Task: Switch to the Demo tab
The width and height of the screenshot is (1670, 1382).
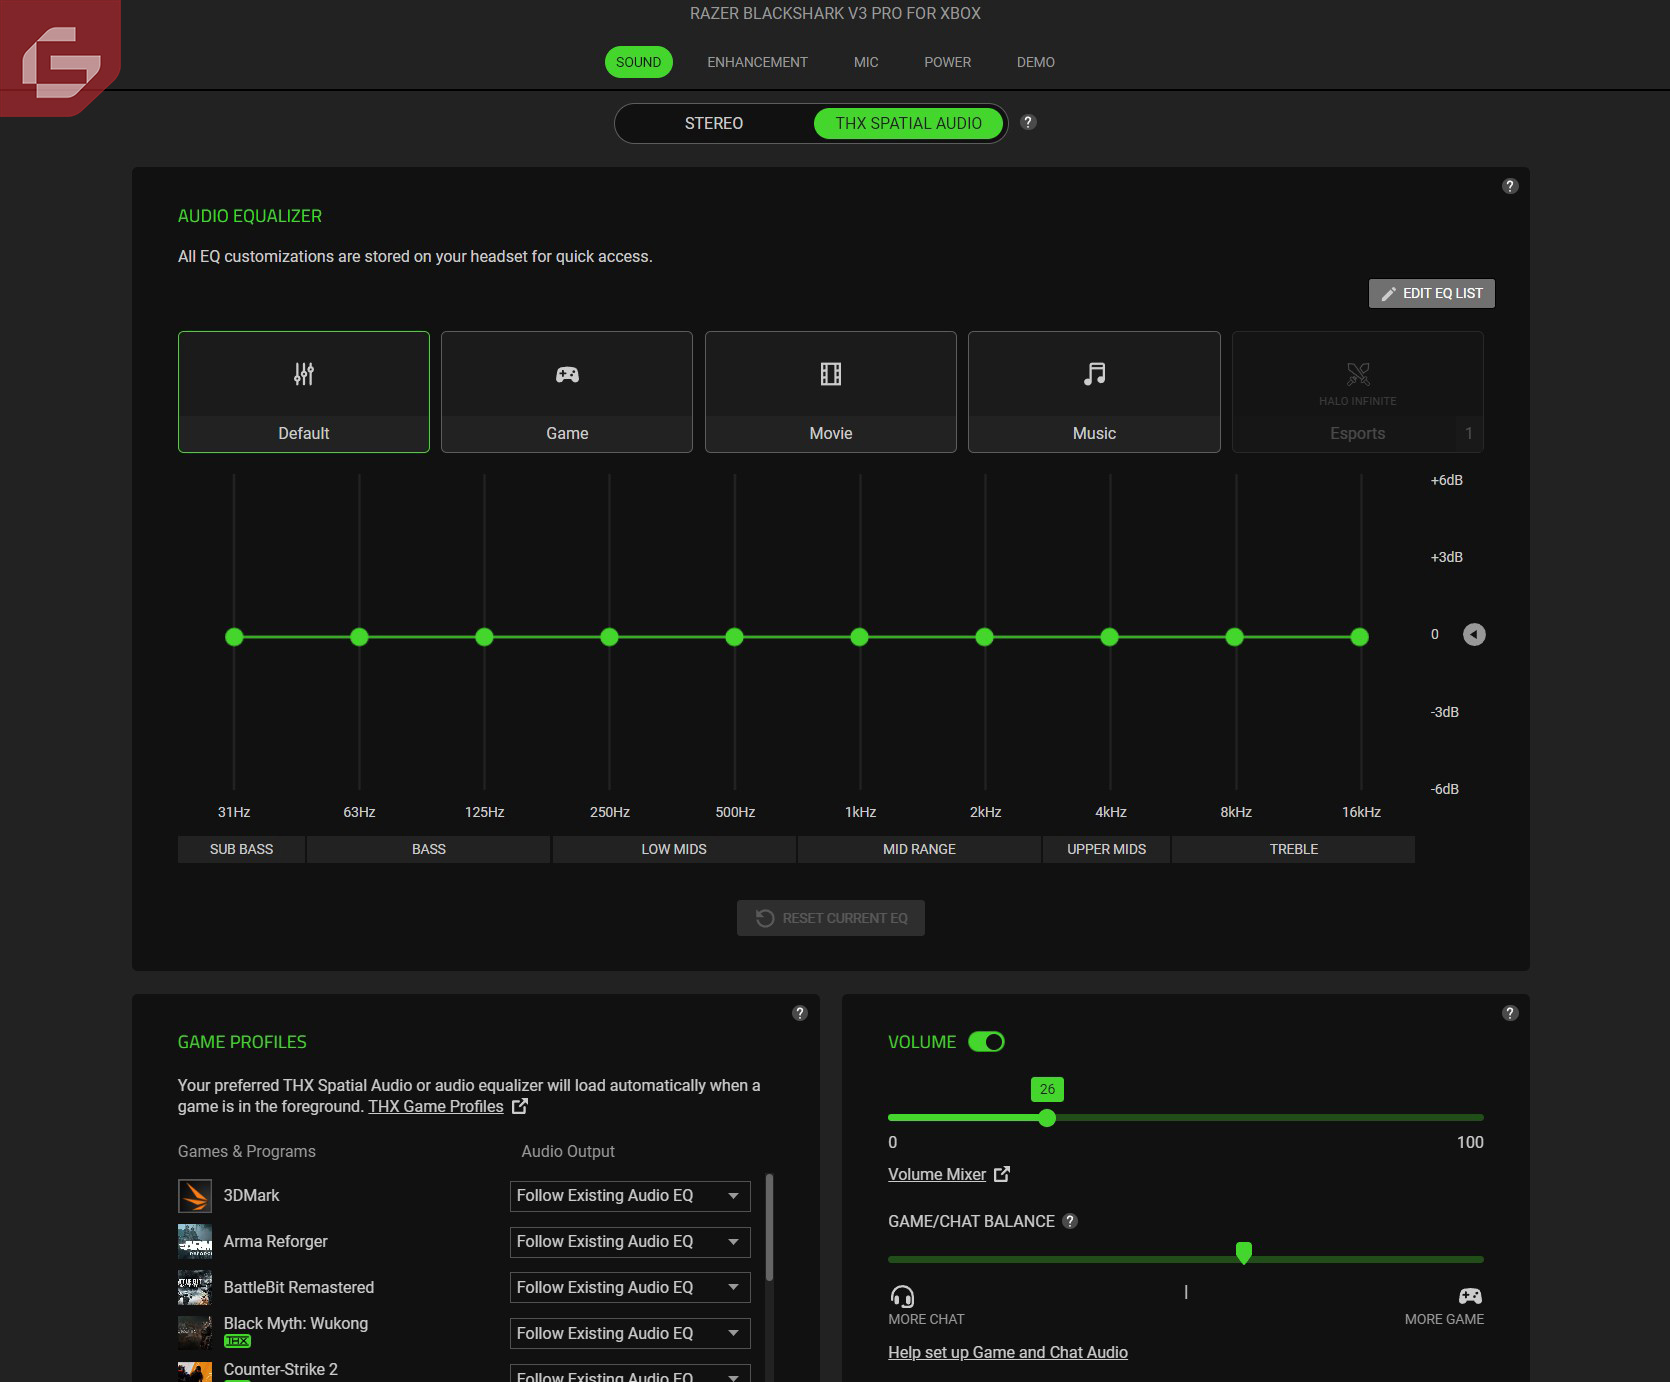Action: [x=1036, y=62]
